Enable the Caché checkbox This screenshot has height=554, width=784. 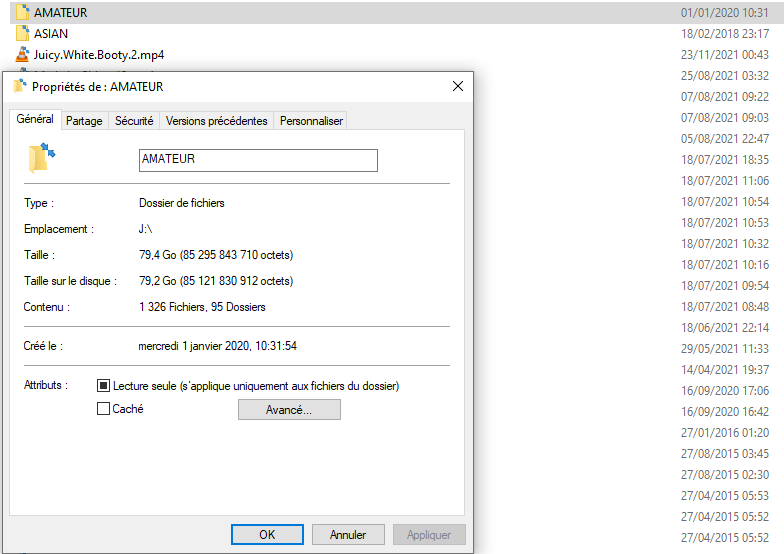(x=103, y=409)
